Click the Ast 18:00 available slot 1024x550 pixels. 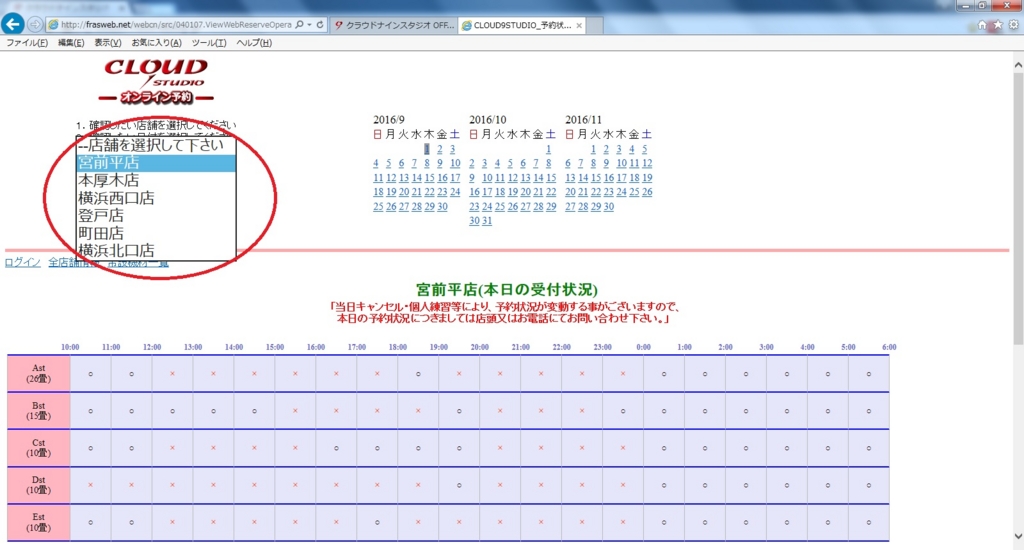[x=419, y=374]
